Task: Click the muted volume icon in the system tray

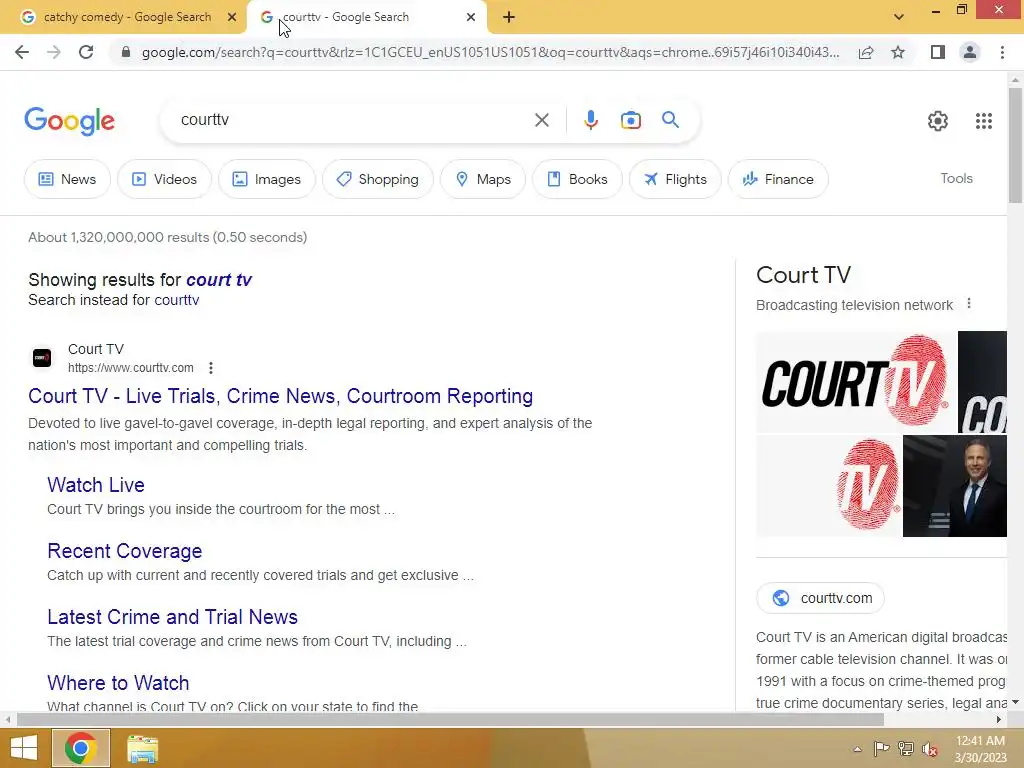Action: pos(931,749)
